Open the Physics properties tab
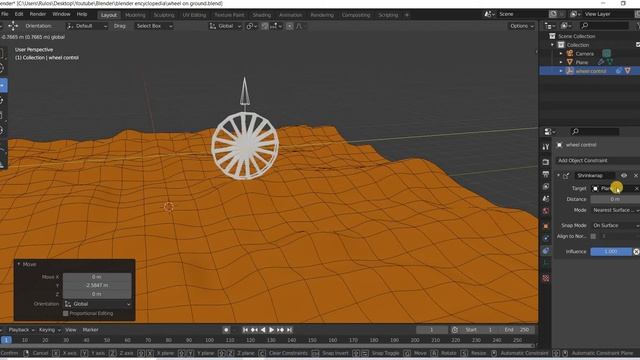This screenshot has width=640, height=360. click(546, 238)
